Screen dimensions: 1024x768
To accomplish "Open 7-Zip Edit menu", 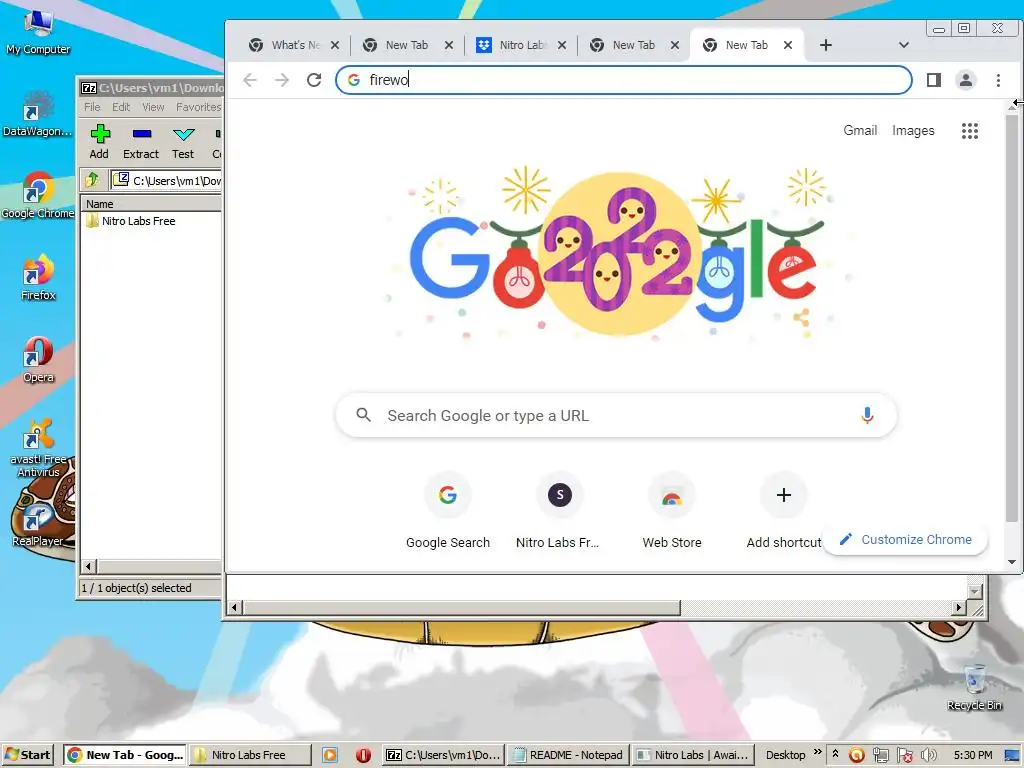I will point(121,107).
